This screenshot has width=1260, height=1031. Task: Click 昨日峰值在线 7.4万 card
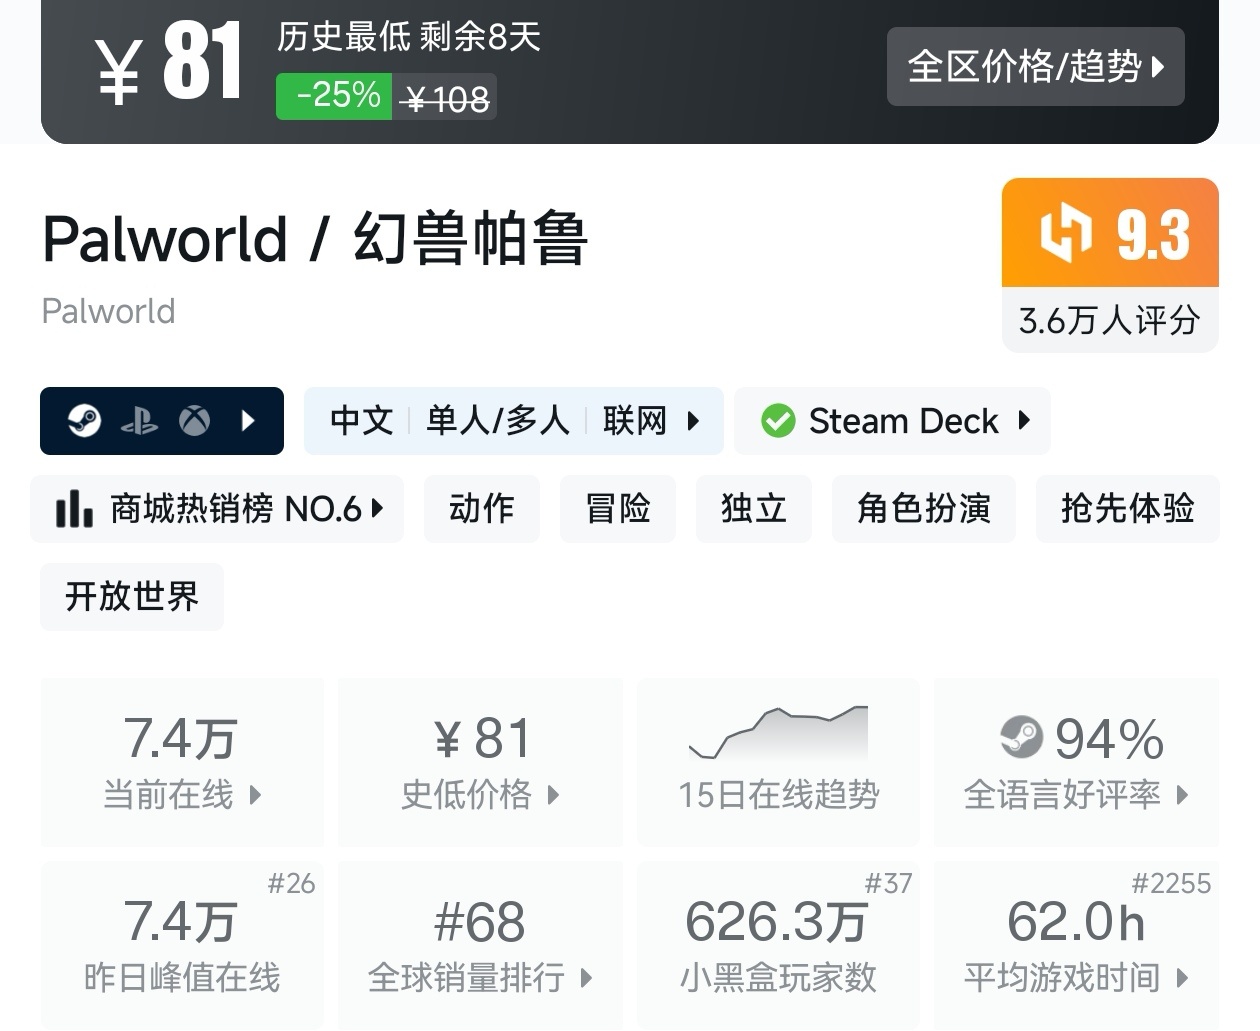coord(182,945)
